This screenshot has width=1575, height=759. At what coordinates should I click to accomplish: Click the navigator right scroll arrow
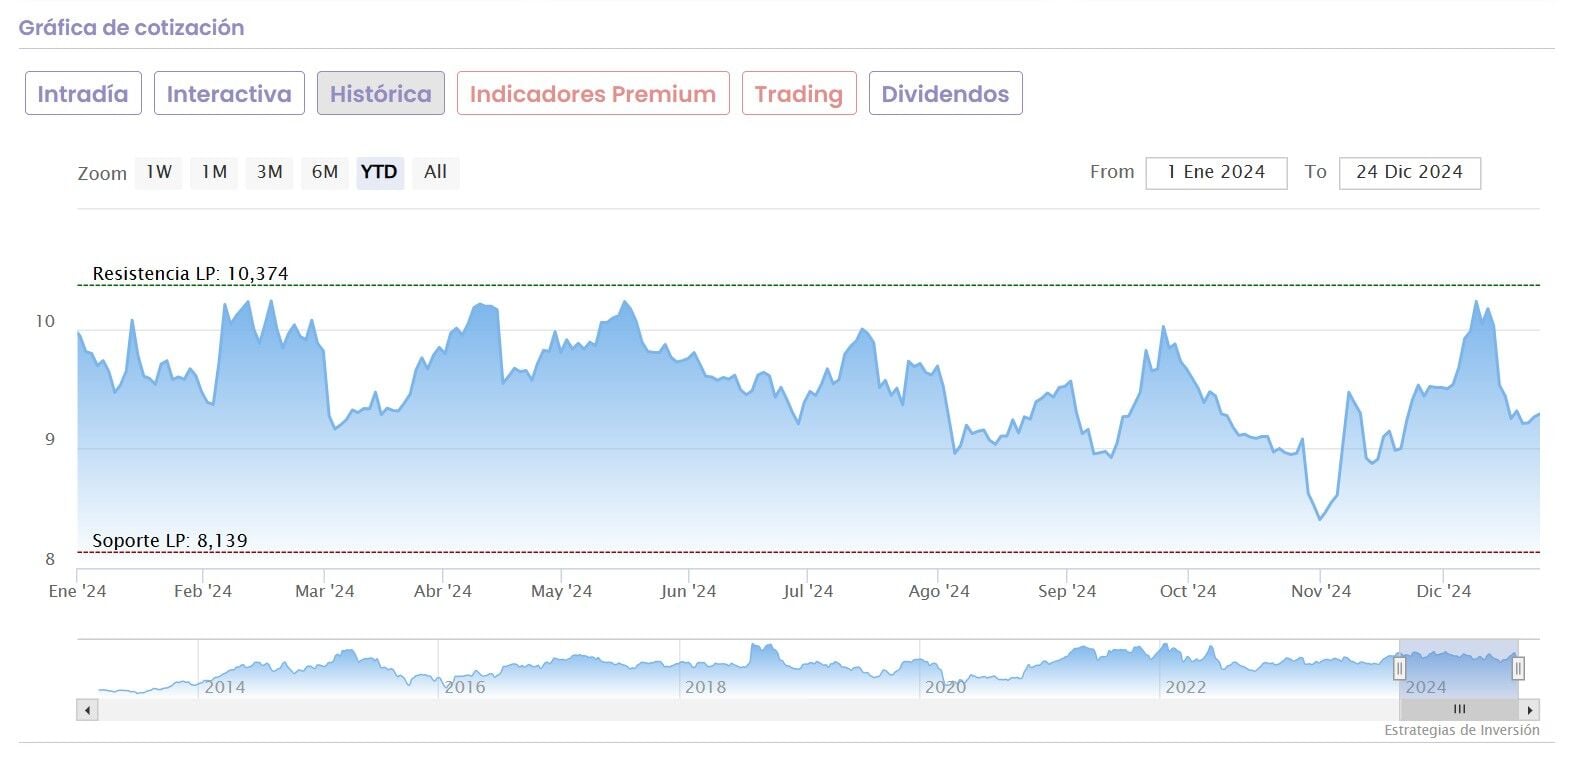1529,710
